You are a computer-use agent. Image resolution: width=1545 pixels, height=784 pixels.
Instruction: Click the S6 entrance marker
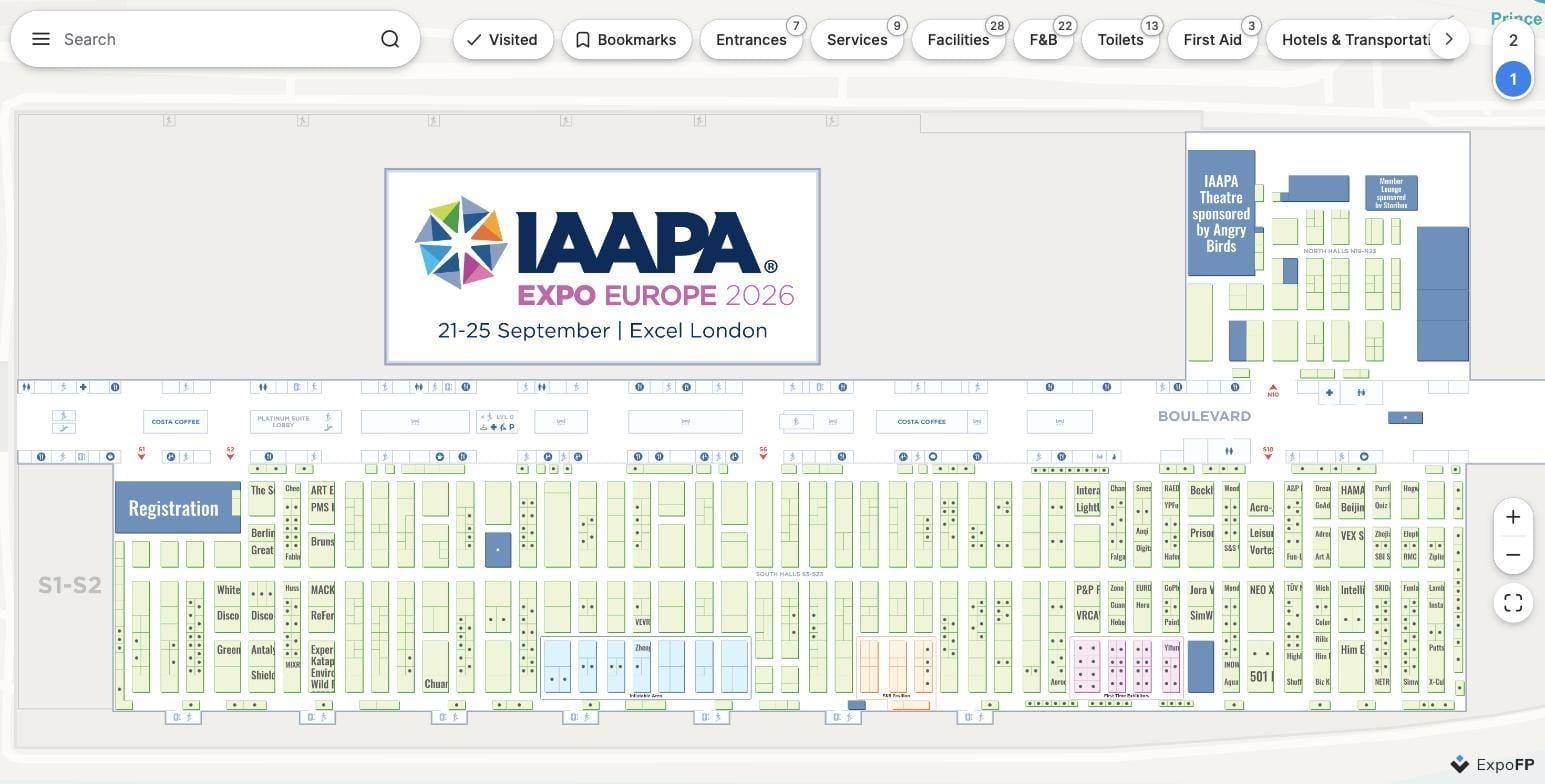[x=763, y=453]
